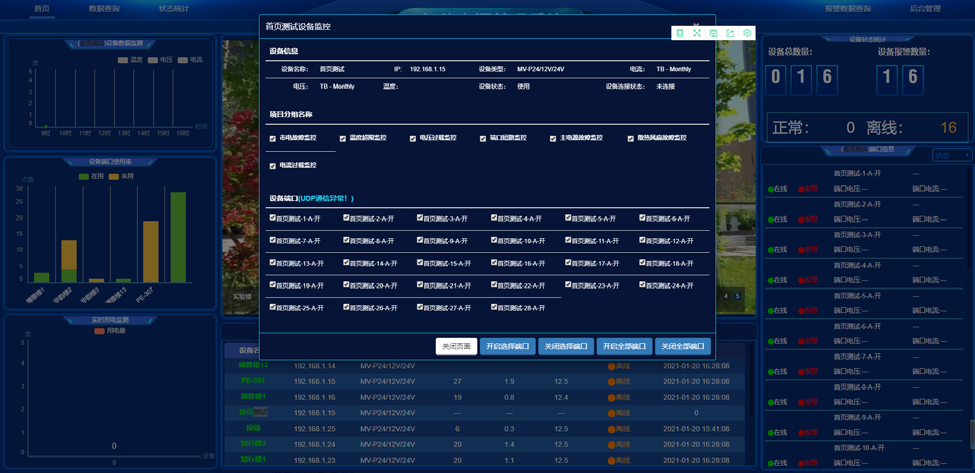Screen dimensions: 975x473
Task: Click device name PE-307 in table
Action: [253, 381]
